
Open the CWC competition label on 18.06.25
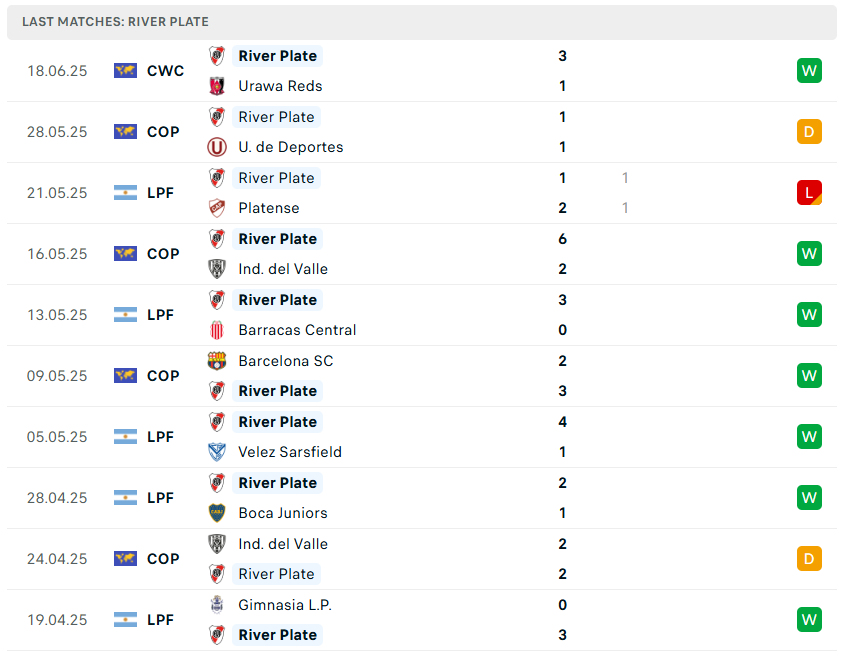165,71
